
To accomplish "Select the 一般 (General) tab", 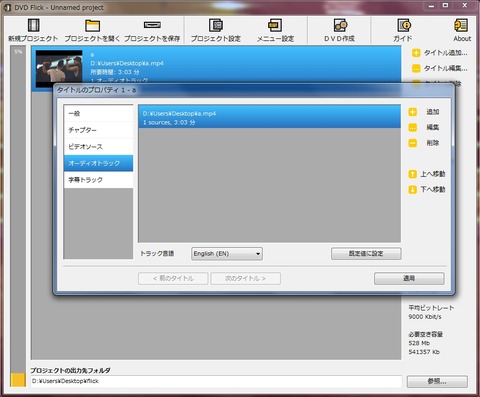I will [98, 114].
